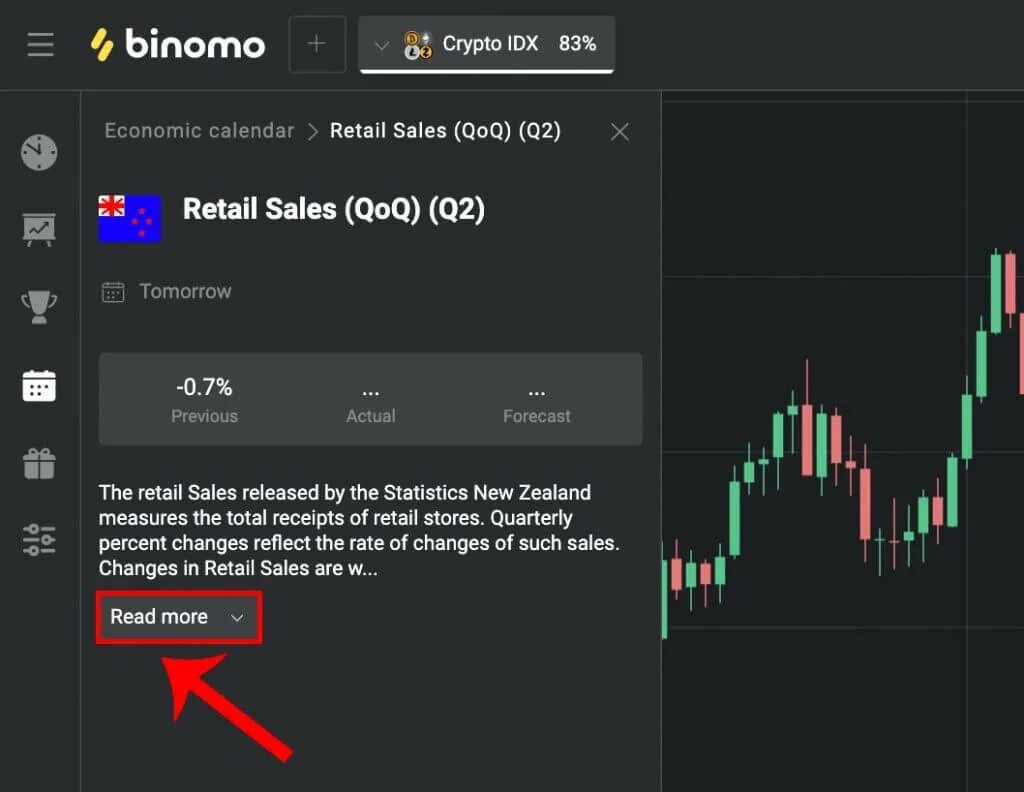Click the Tomorrow date label

point(185,292)
